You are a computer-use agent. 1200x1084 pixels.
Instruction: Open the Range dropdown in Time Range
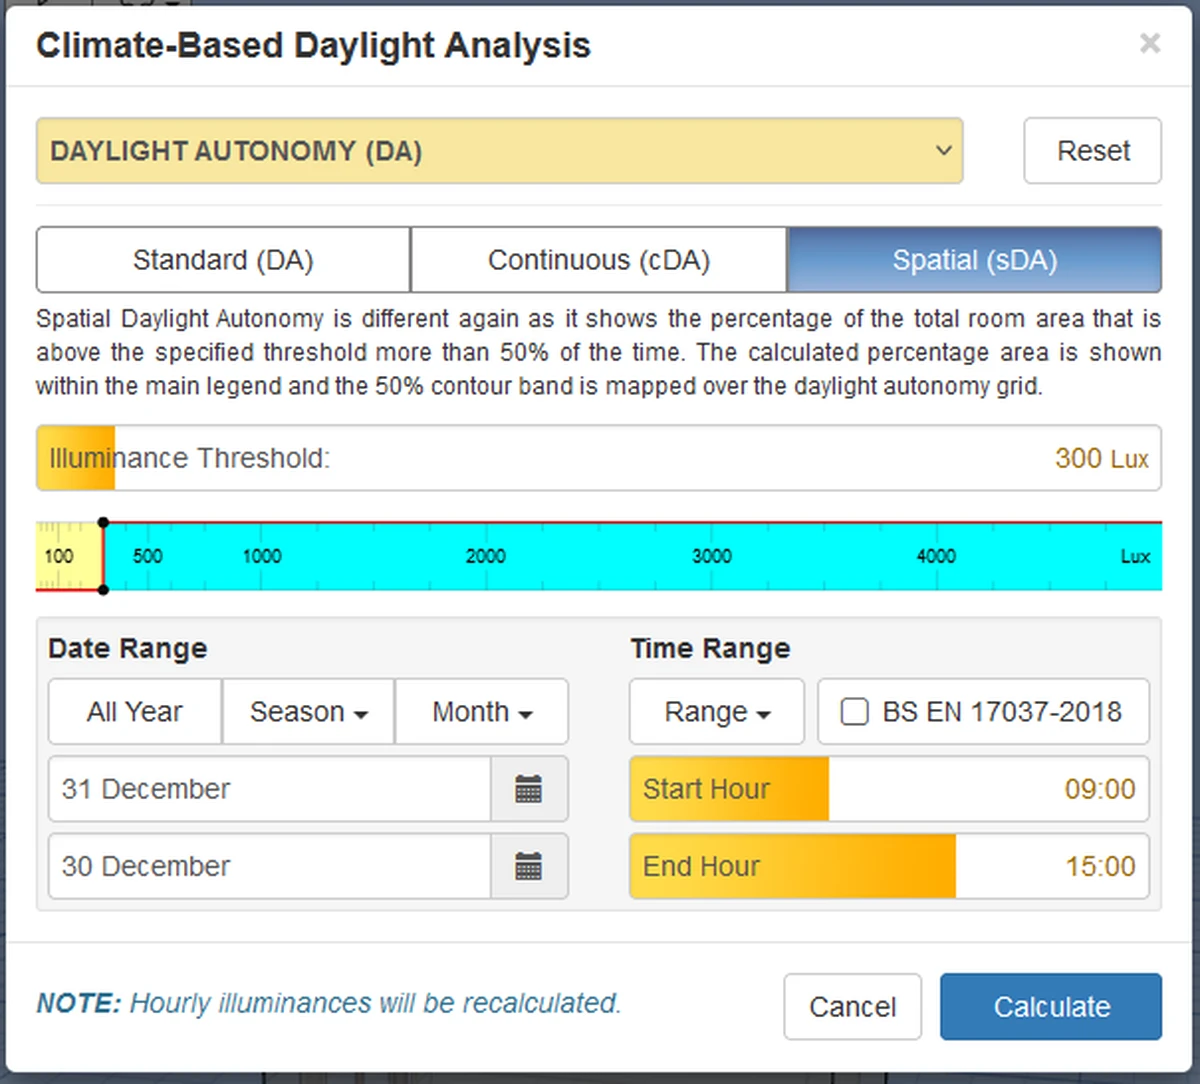pyautogui.click(x=716, y=711)
